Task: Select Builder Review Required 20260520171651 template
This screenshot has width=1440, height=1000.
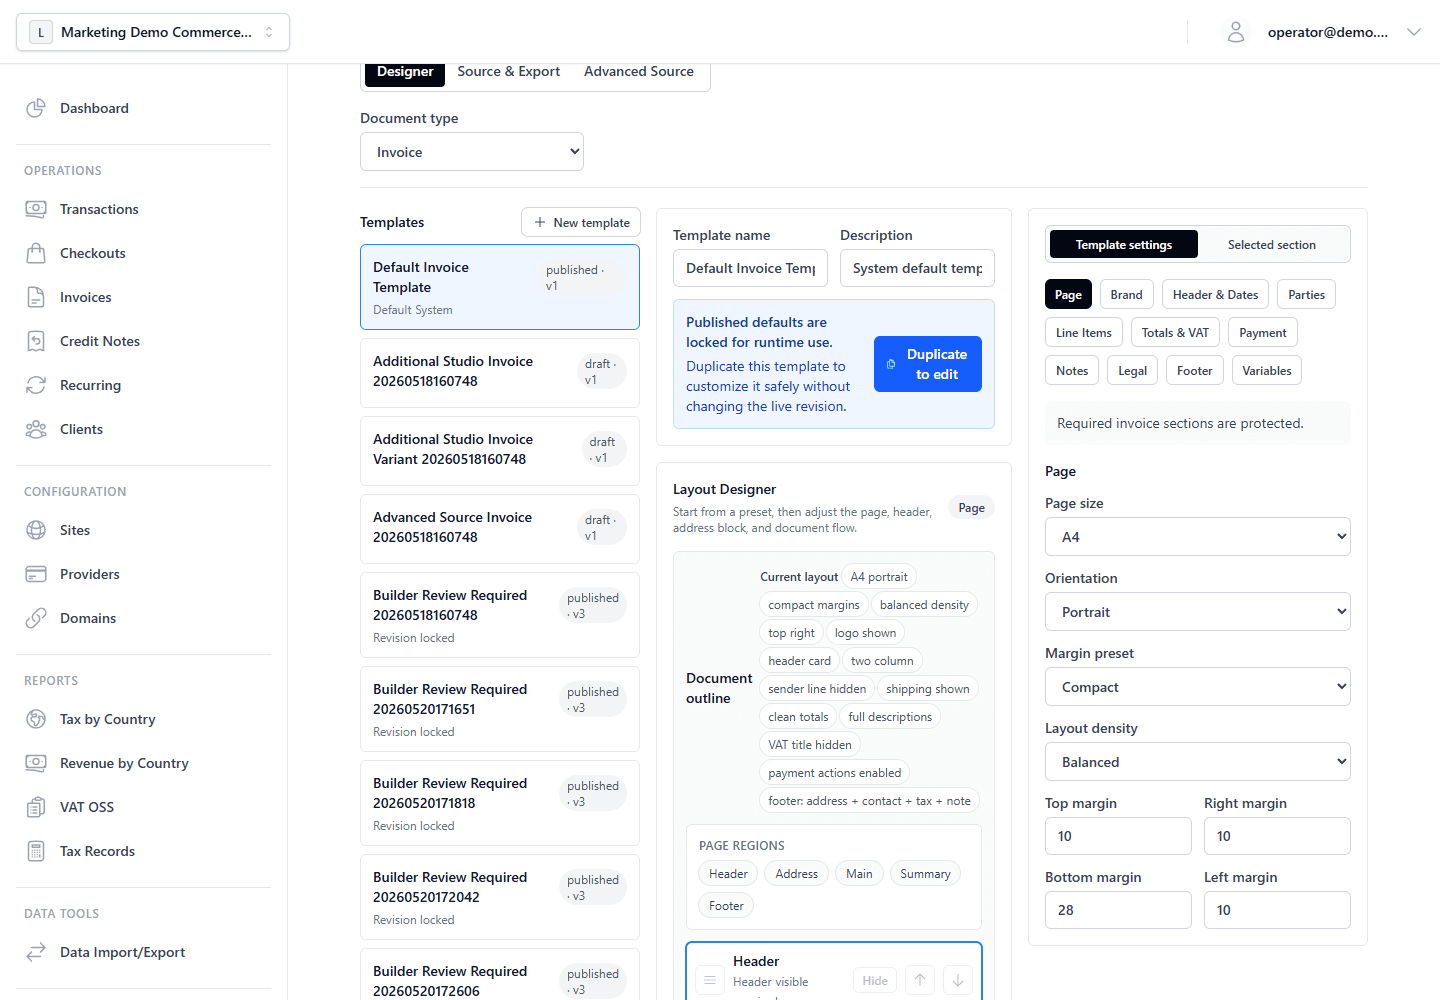Action: click(x=500, y=709)
